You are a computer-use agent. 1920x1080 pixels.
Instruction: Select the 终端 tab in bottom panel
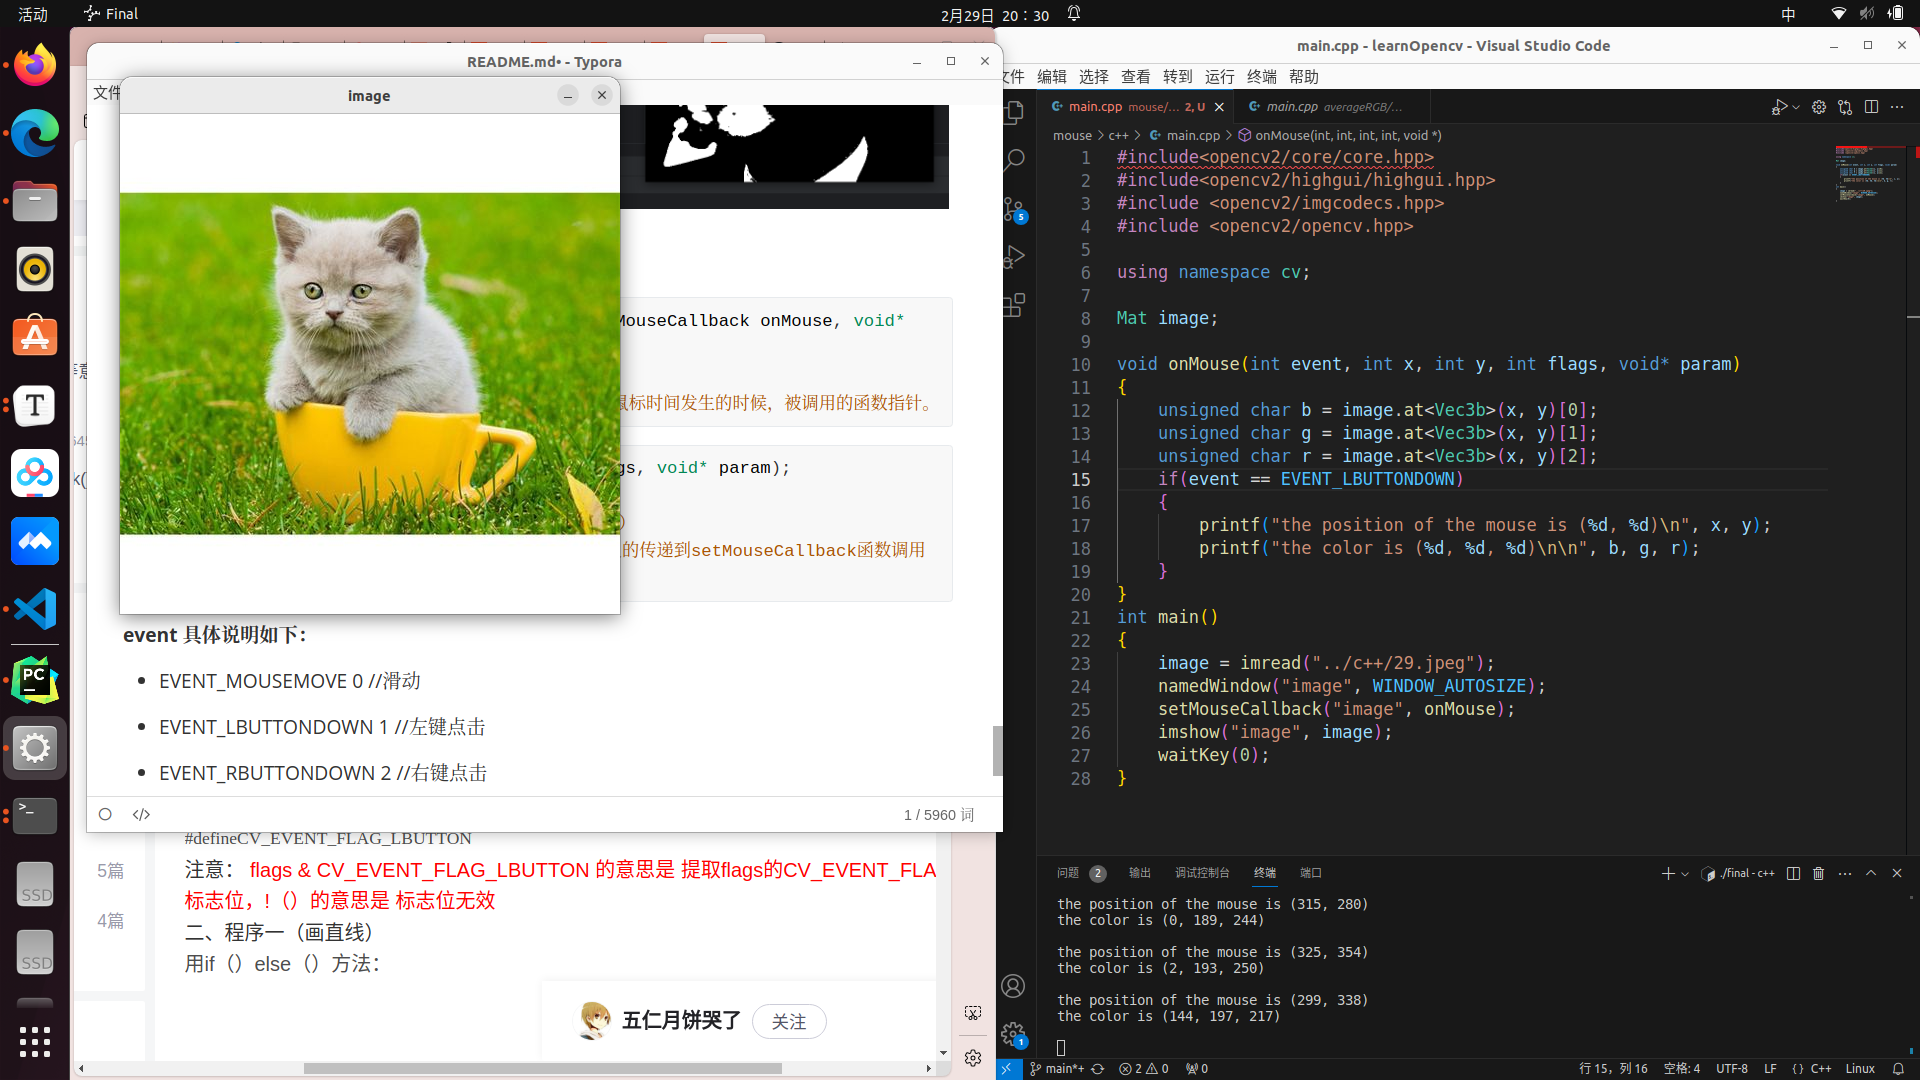tap(1263, 873)
